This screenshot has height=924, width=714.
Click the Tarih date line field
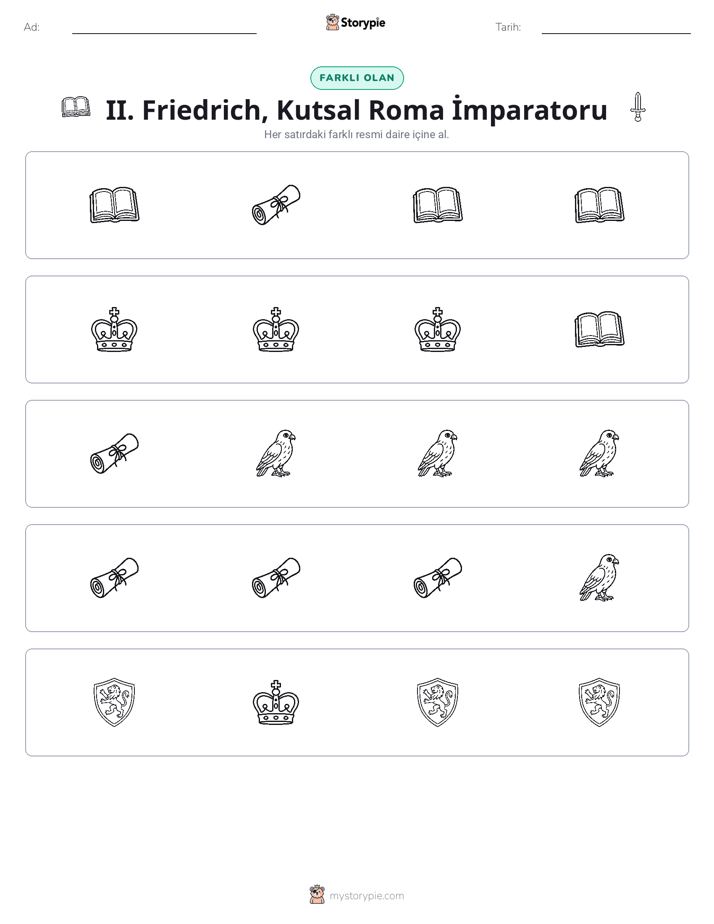click(616, 28)
